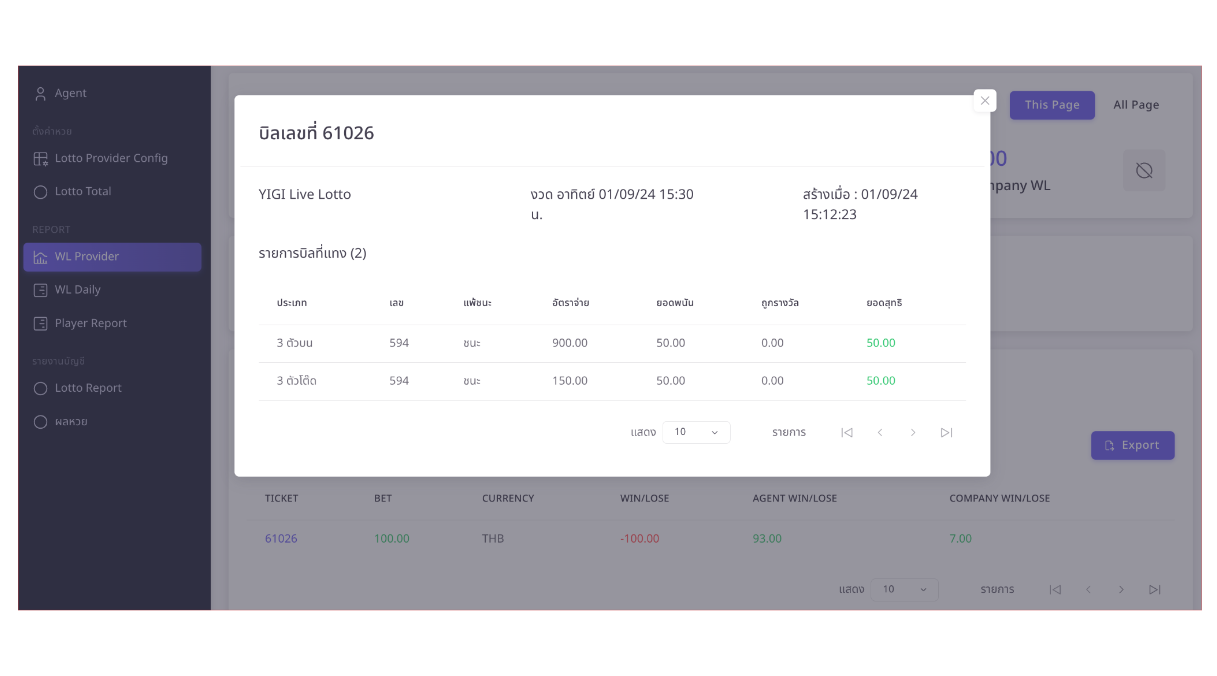Open rows-per-page dropdown below ticket table
The image size is (1217, 676).
click(x=904, y=590)
